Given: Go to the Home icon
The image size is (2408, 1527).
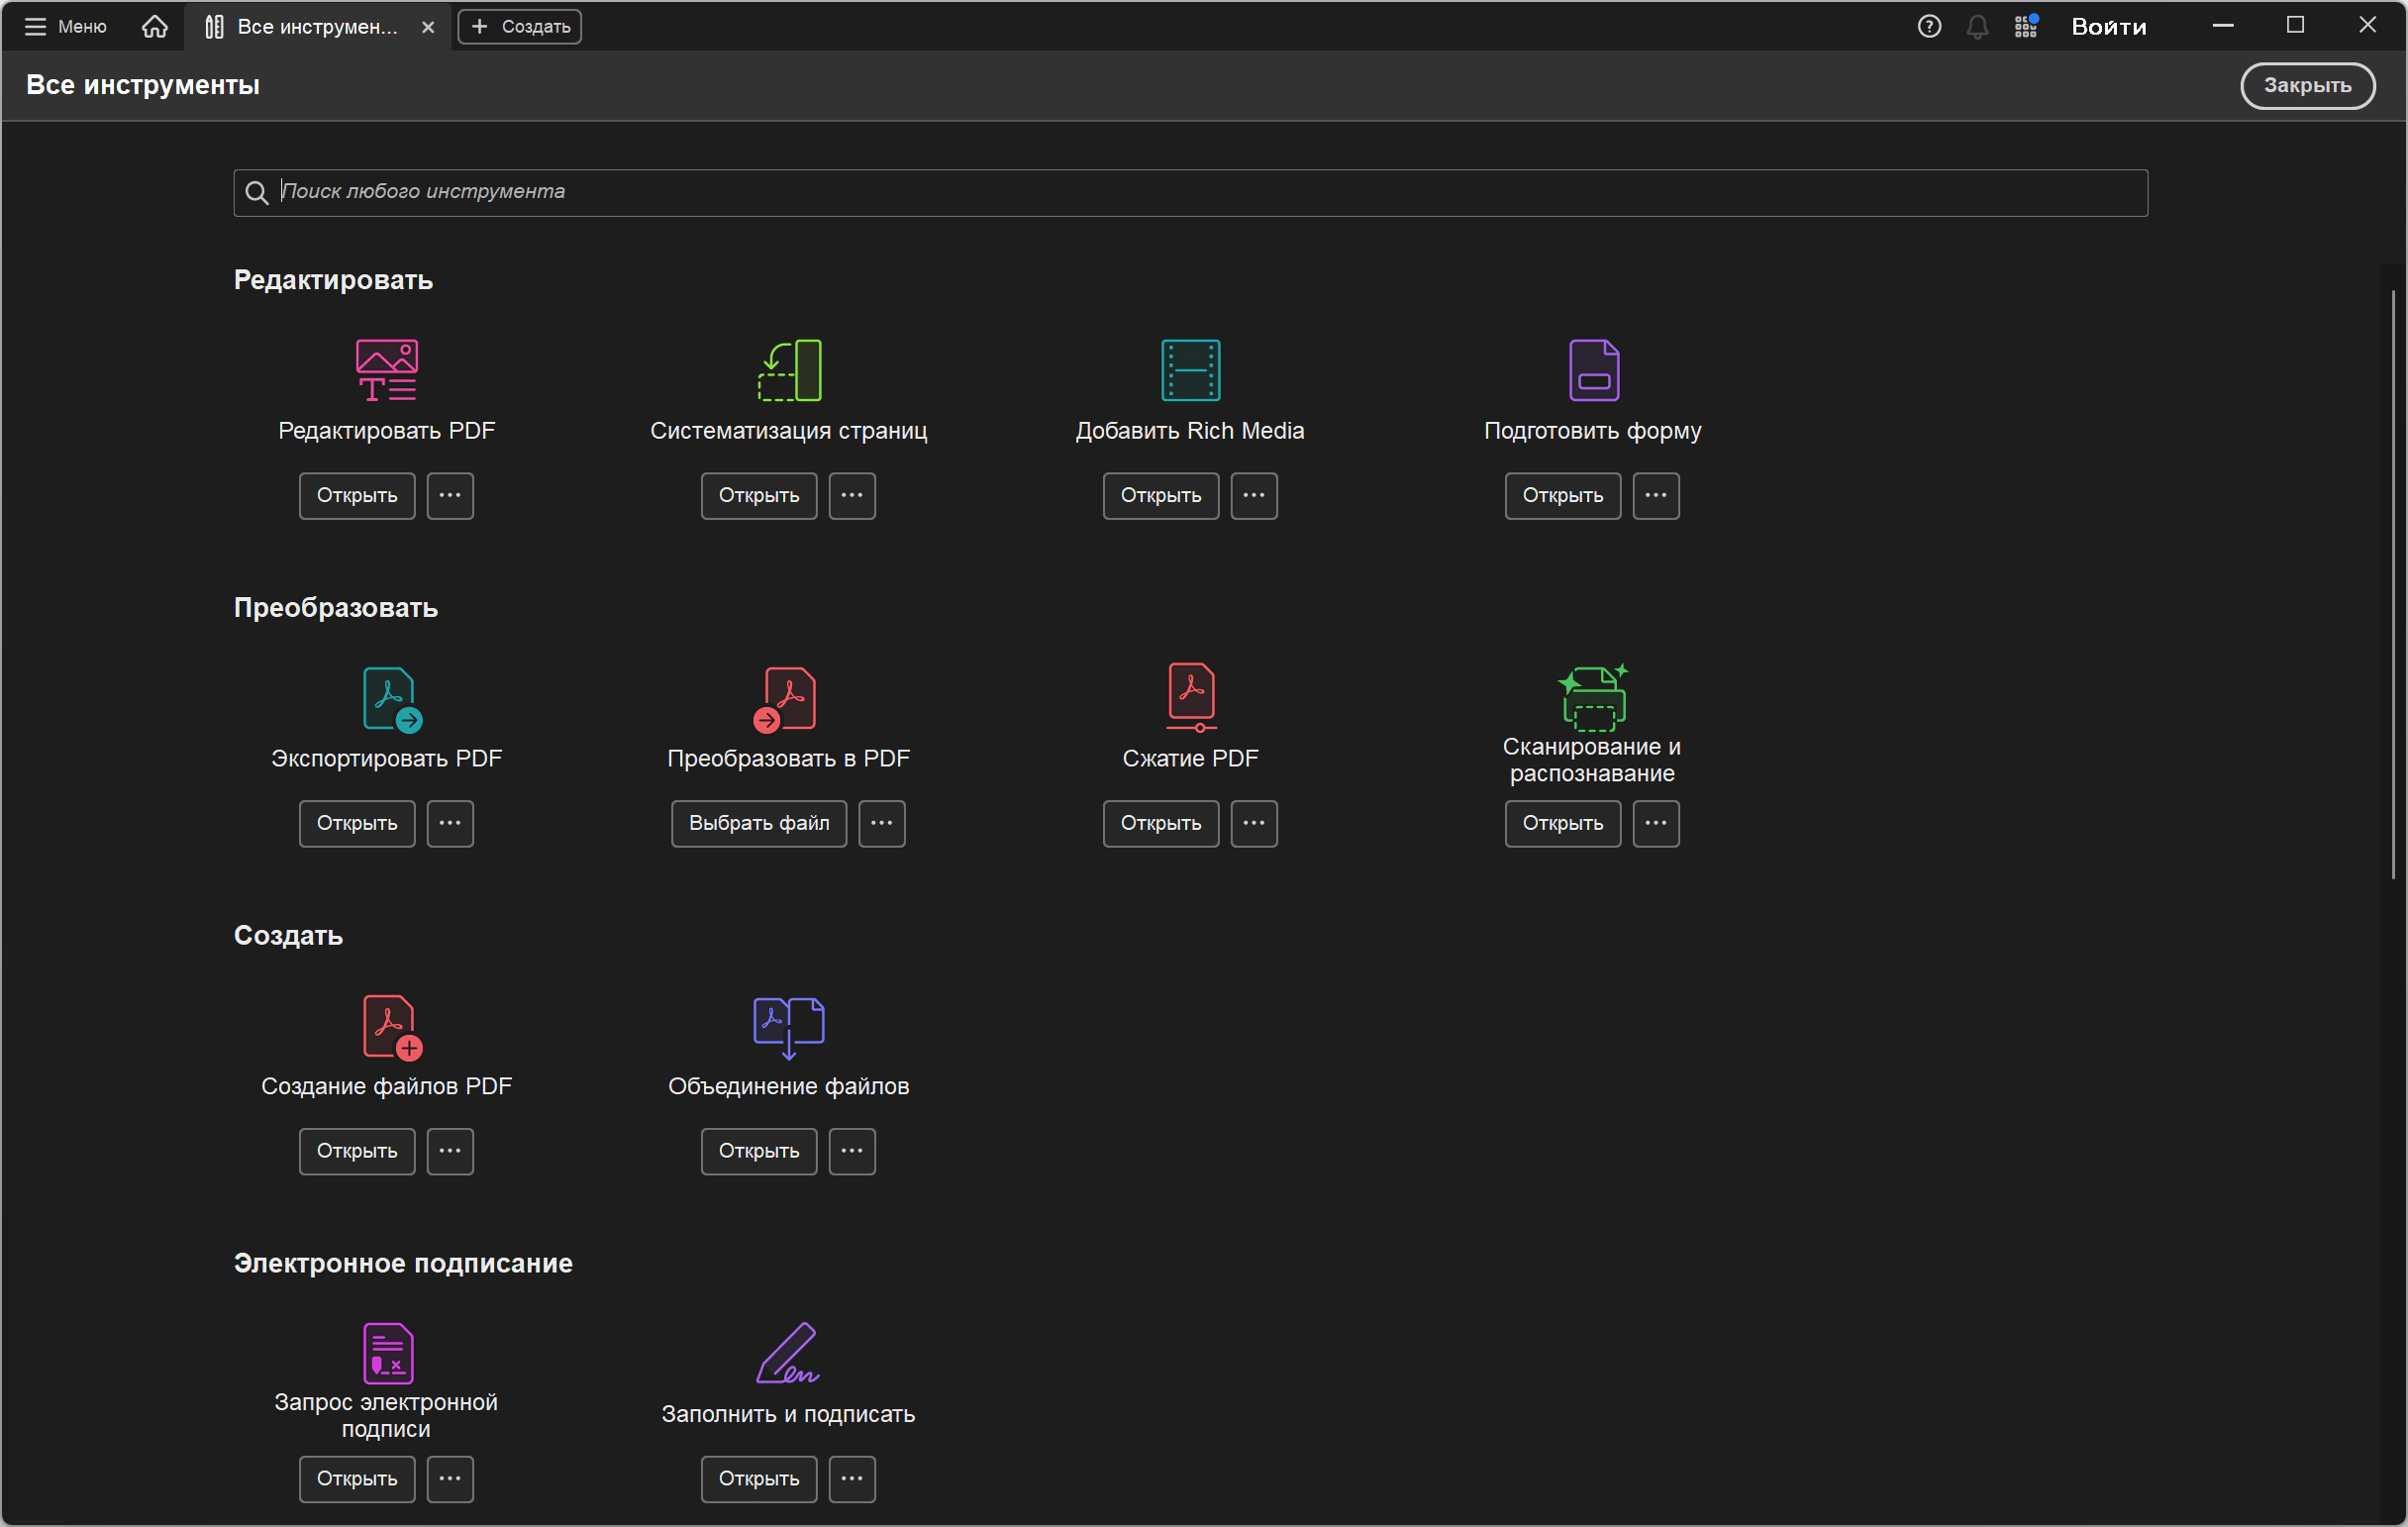Looking at the screenshot, I should 155,26.
